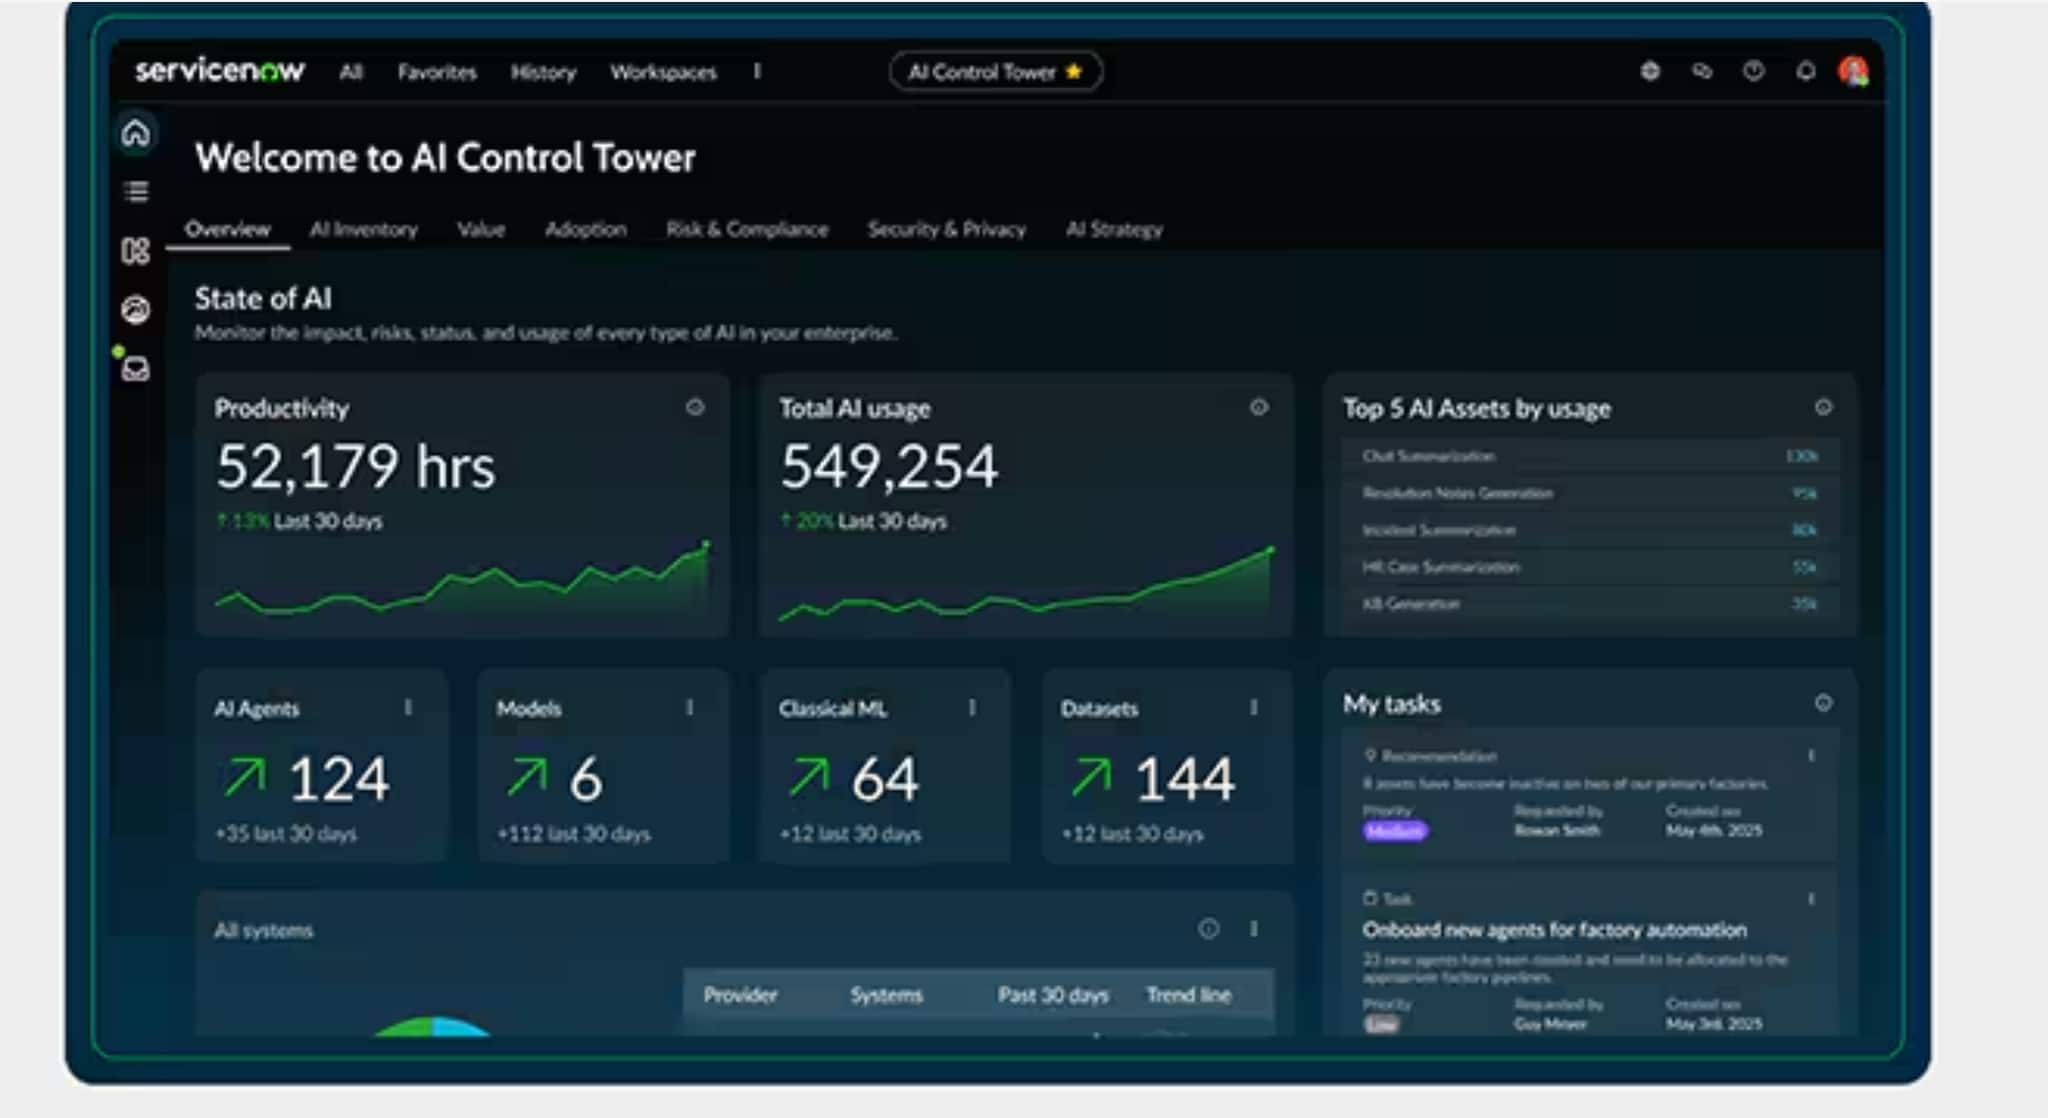Open the dashboards grid icon in sidebar

[136, 250]
